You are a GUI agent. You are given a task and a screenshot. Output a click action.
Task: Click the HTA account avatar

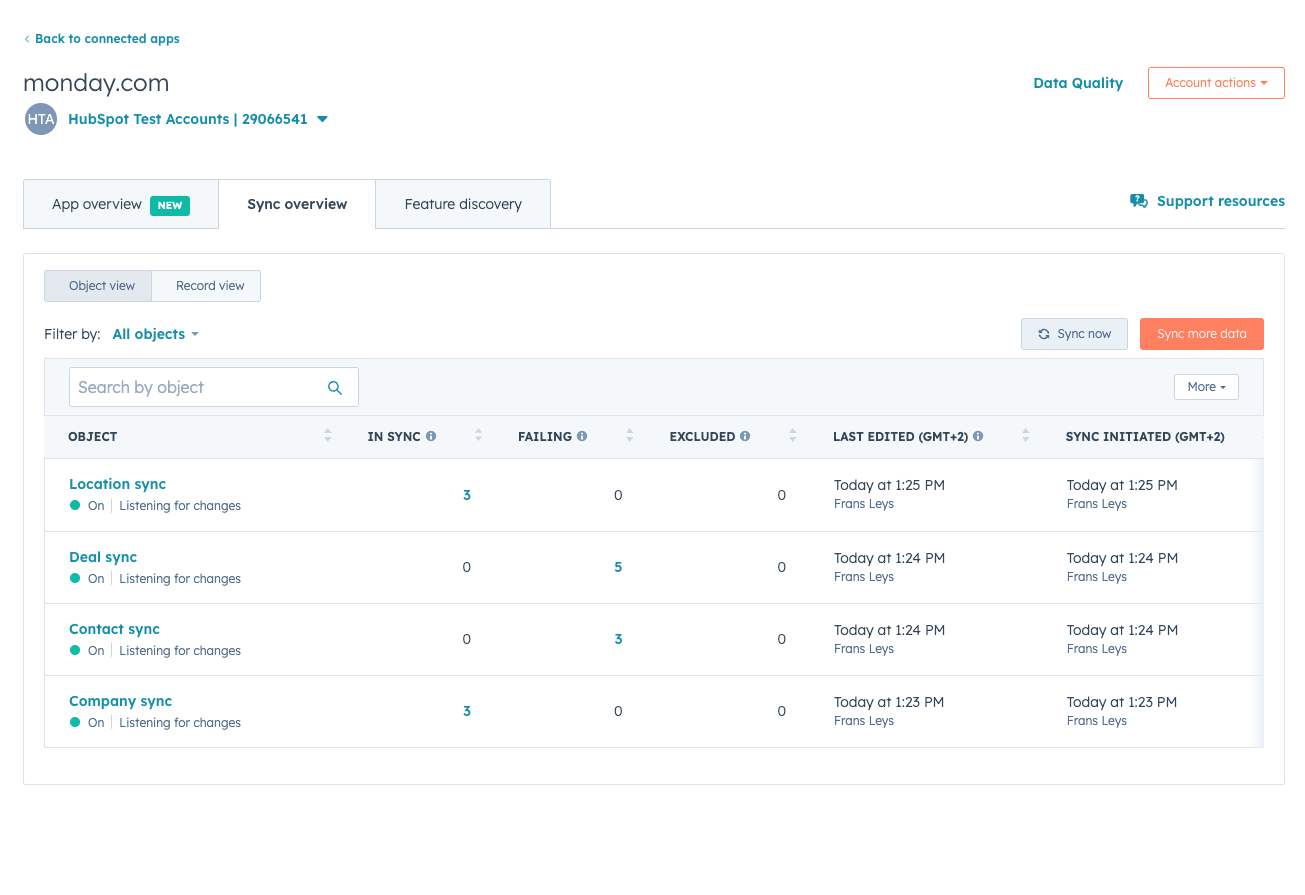41,119
